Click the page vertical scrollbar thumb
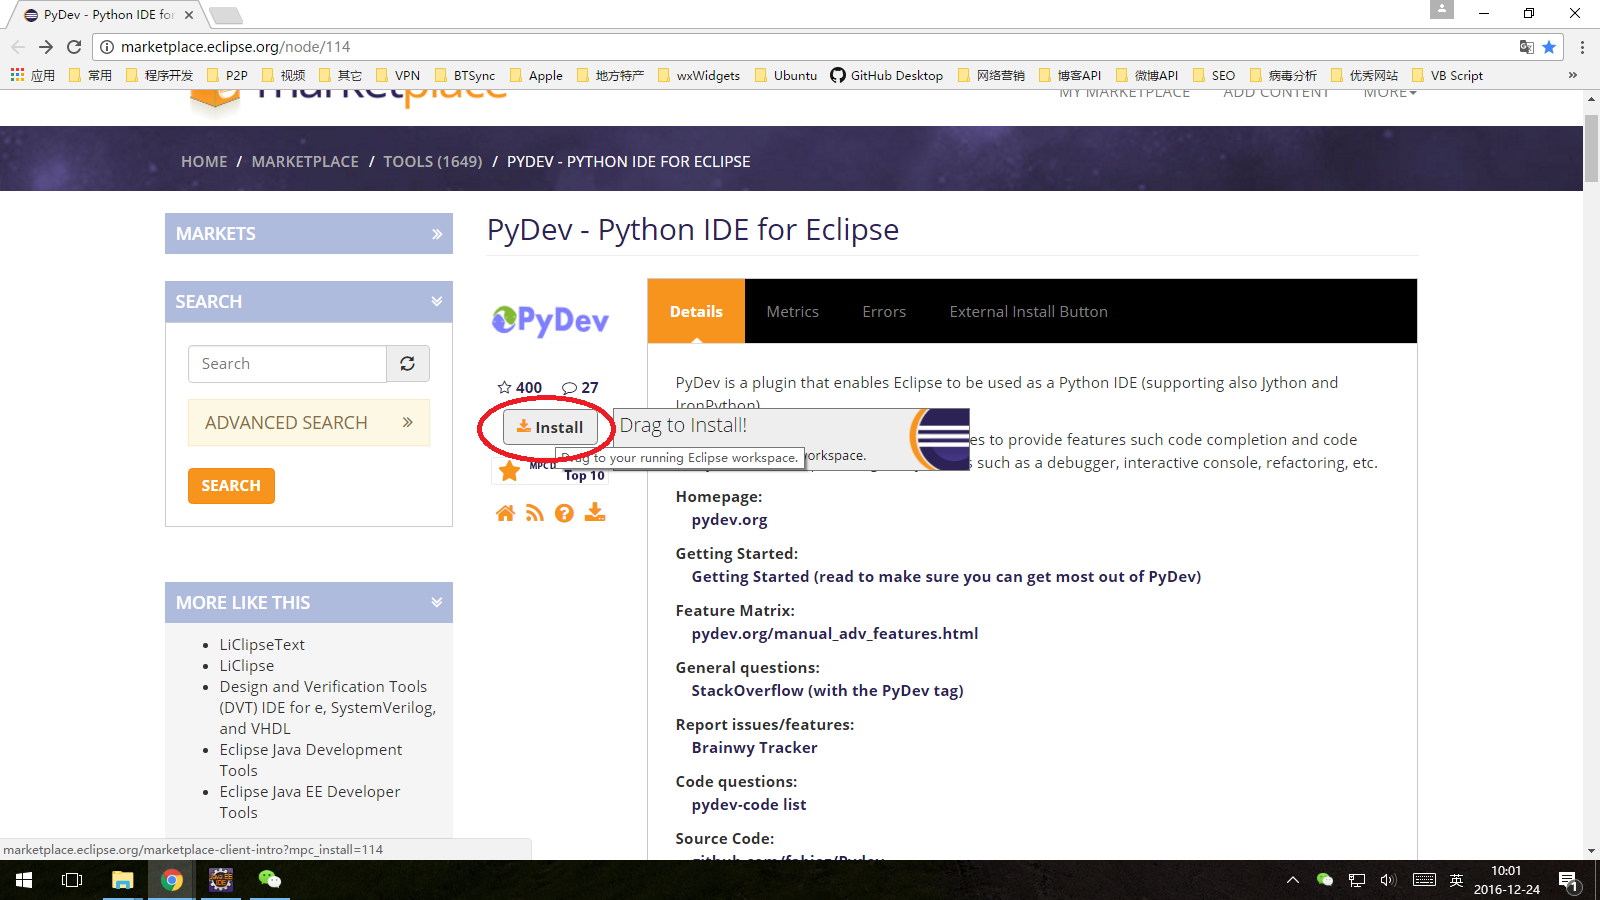 (1591, 150)
